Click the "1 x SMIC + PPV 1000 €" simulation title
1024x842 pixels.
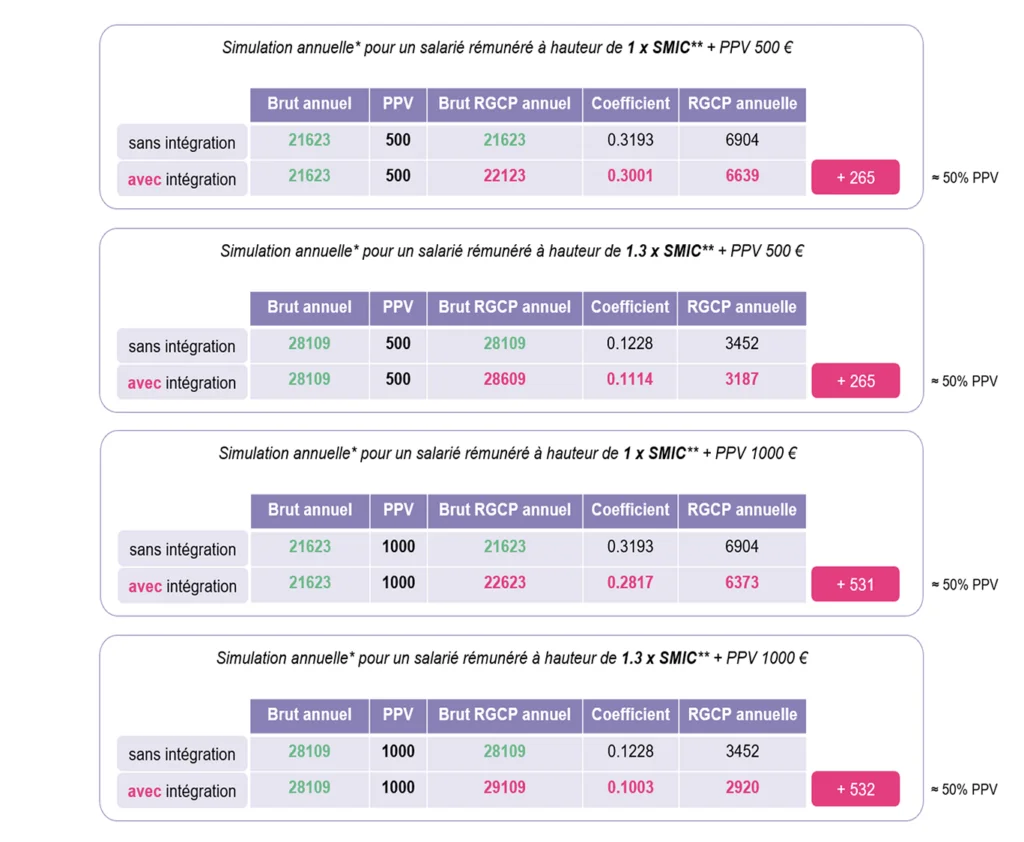coord(507,453)
